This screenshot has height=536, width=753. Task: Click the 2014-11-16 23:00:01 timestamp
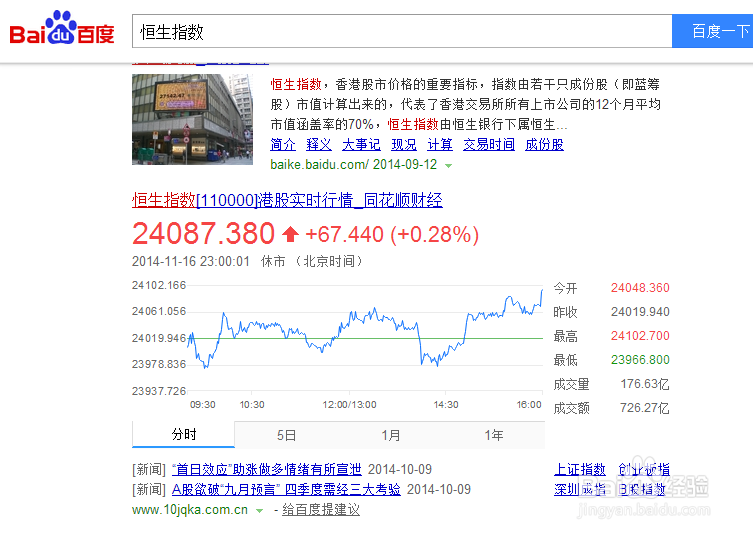coord(191,261)
